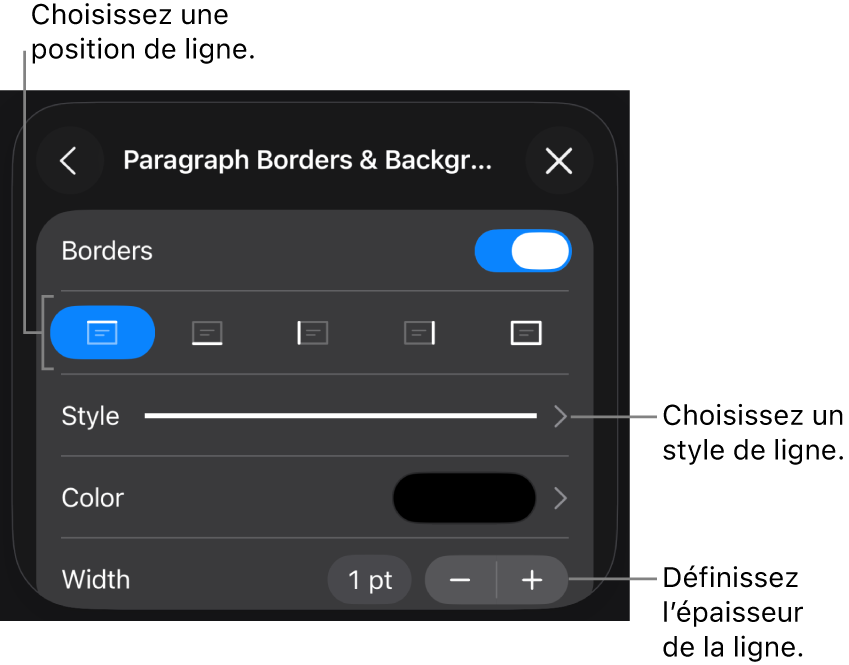Select the right border position icon
Image resolution: width=849 pixels, height=665 pixels.
[420, 332]
